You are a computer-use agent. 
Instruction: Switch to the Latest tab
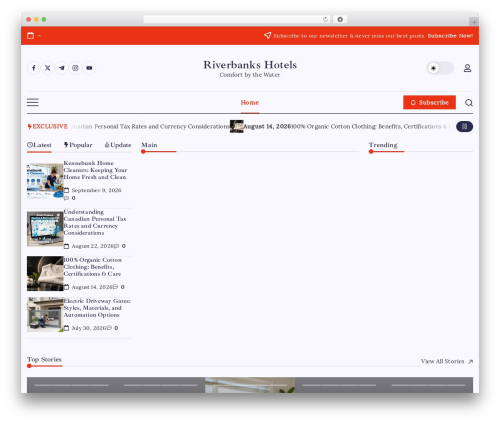[x=39, y=145]
